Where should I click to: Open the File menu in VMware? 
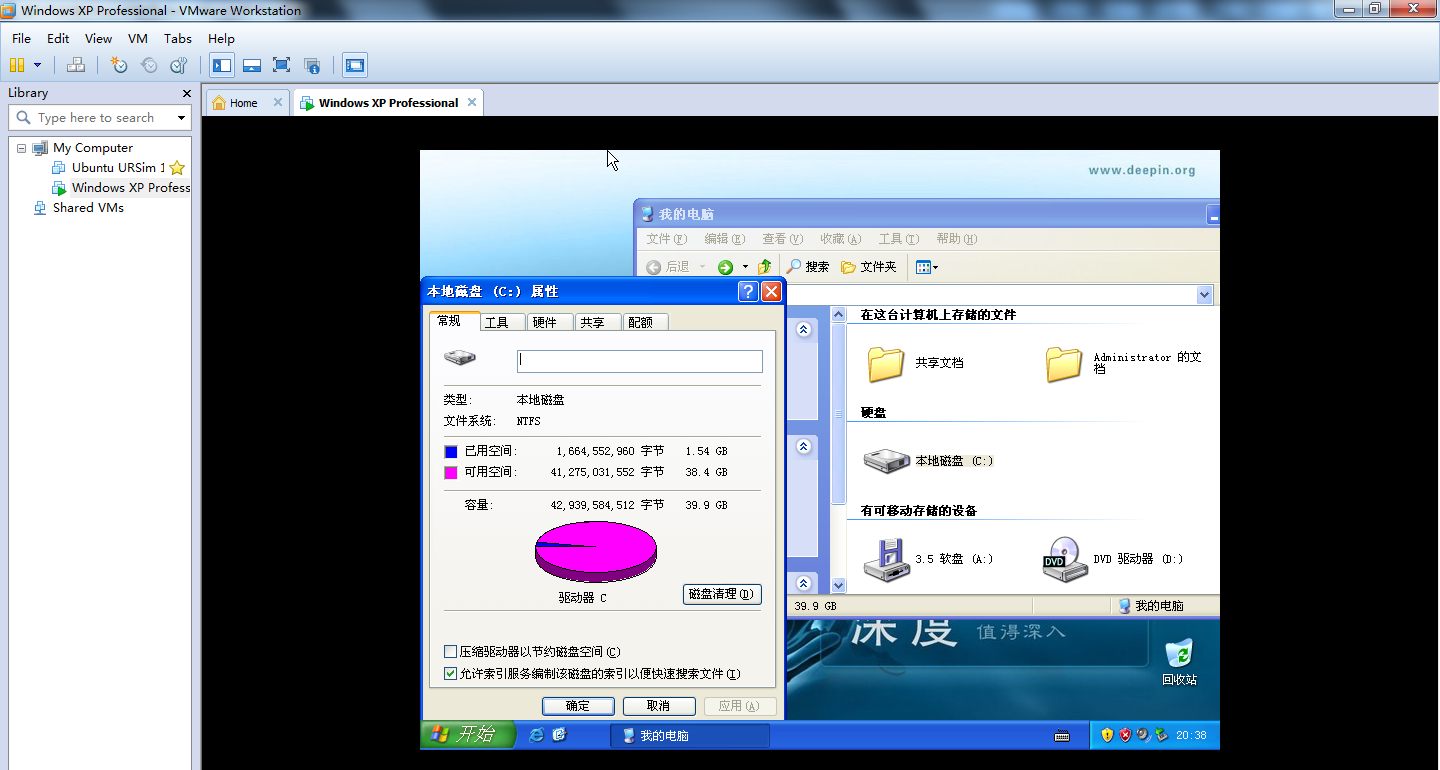click(x=21, y=38)
